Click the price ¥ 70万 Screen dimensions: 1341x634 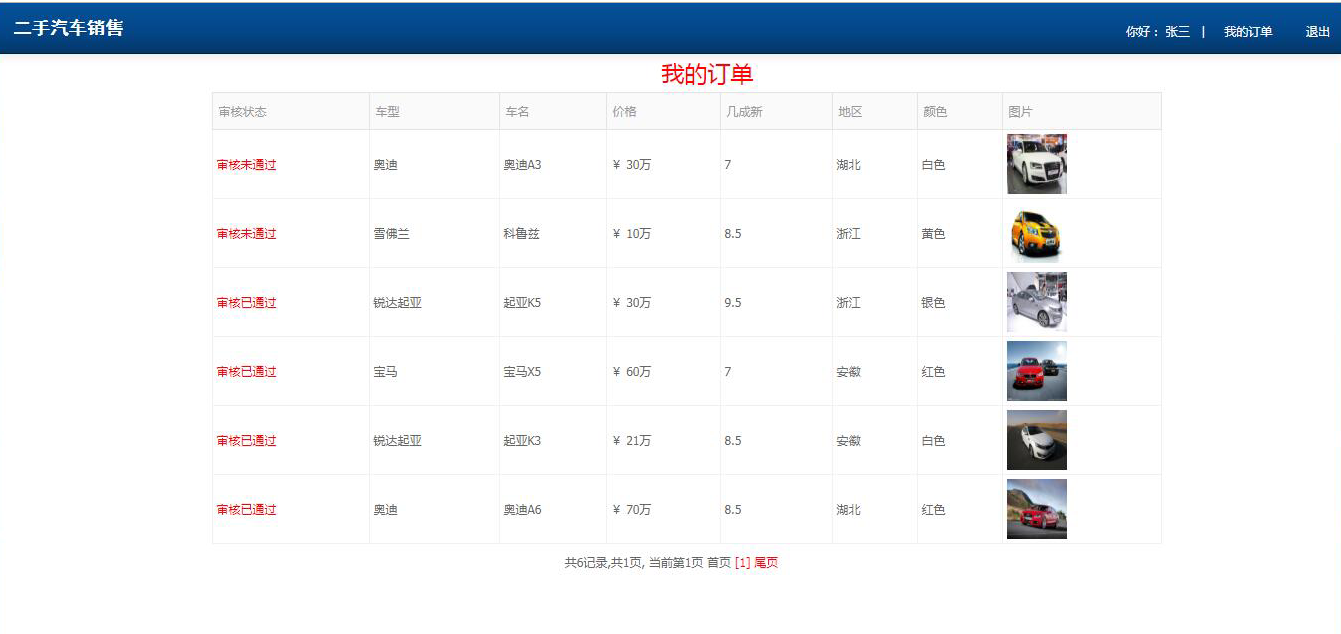tap(631, 510)
